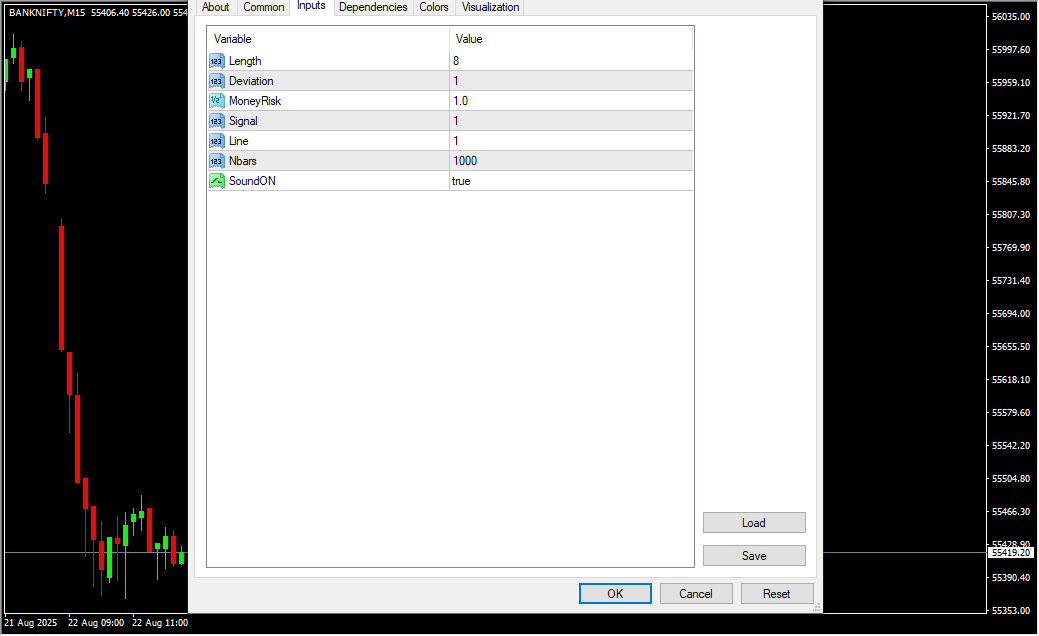This screenshot has width=1039, height=636.
Task: Click the Nbars variable integer icon
Action: click(217, 161)
